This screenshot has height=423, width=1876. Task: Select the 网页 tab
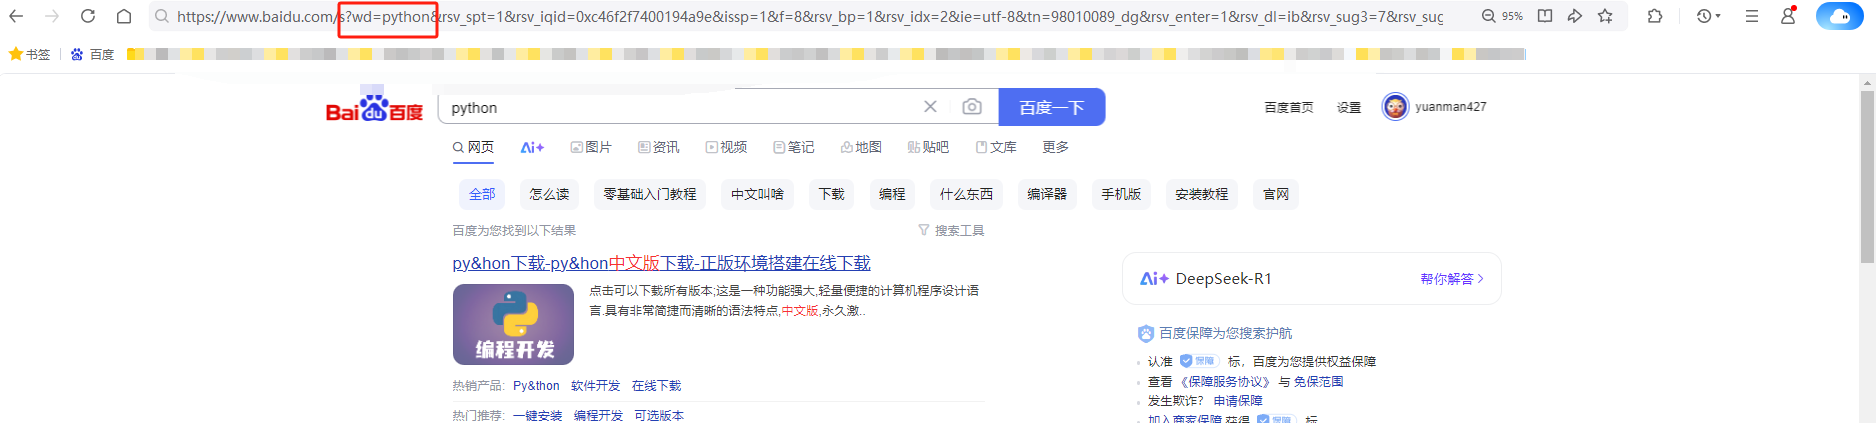pyautogui.click(x=473, y=147)
